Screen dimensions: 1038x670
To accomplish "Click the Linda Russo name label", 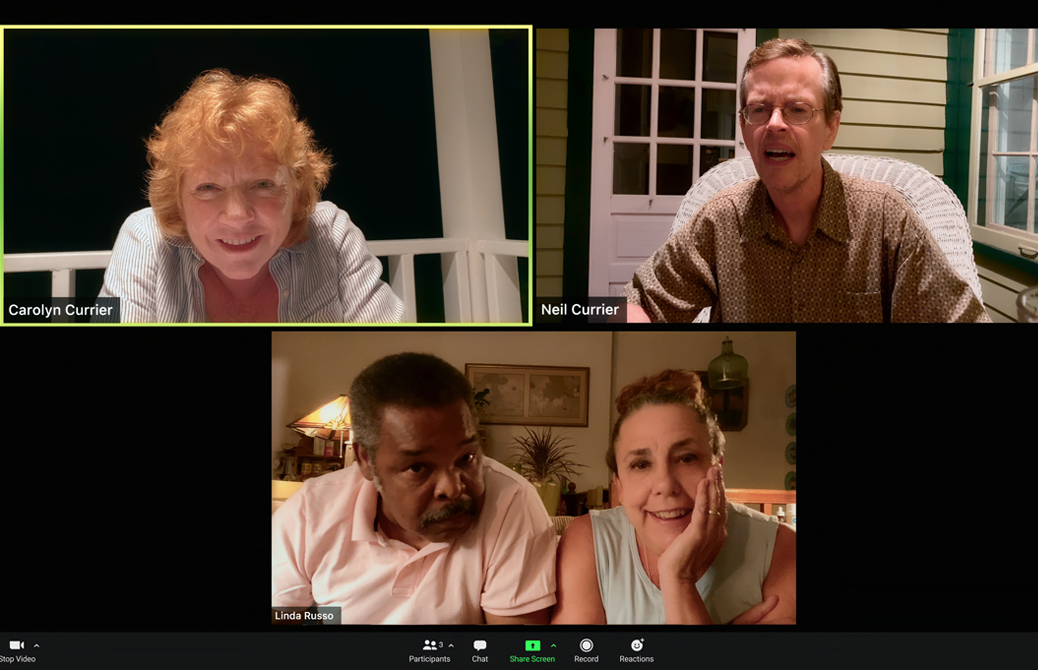I will (306, 616).
